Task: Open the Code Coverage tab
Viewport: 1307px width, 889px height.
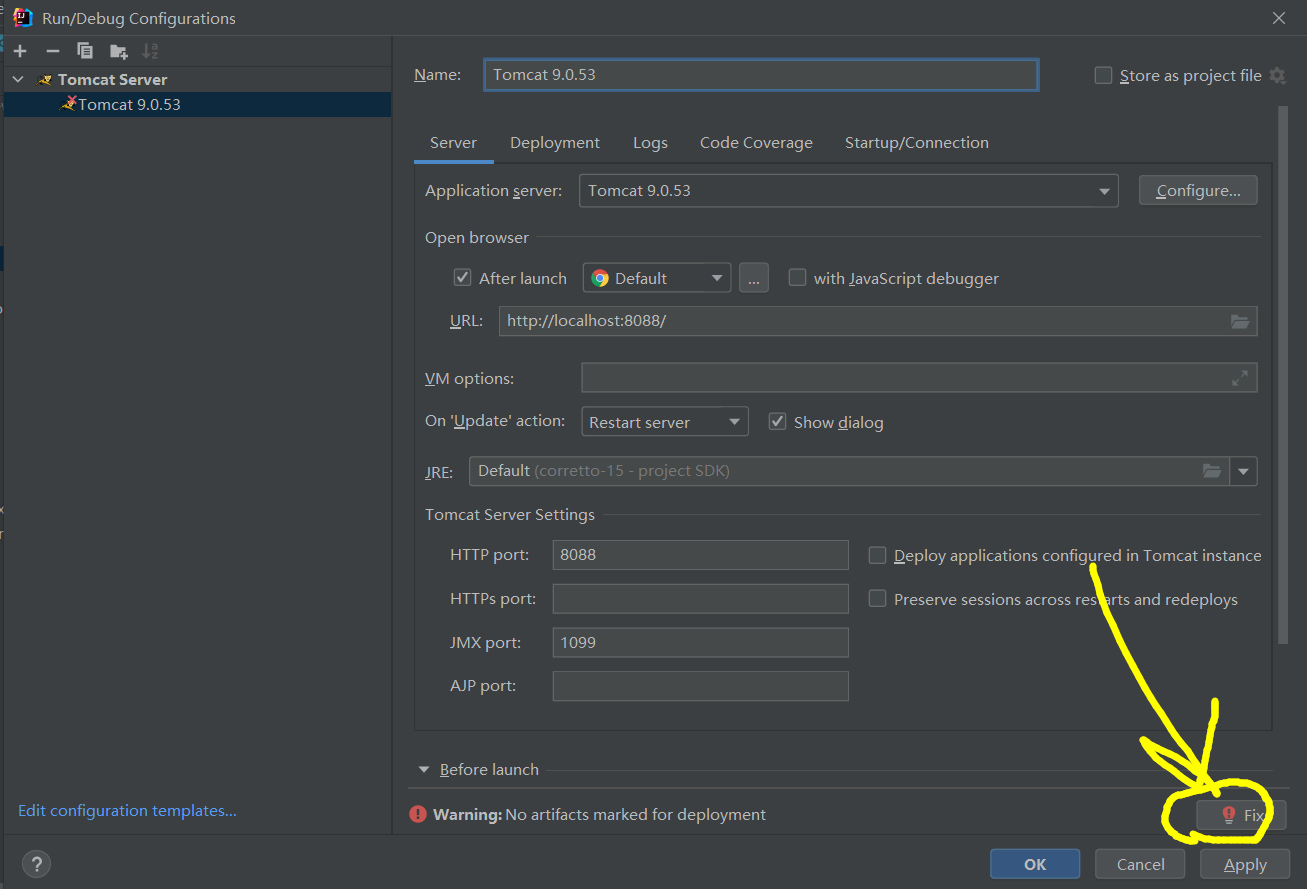Action: (756, 143)
